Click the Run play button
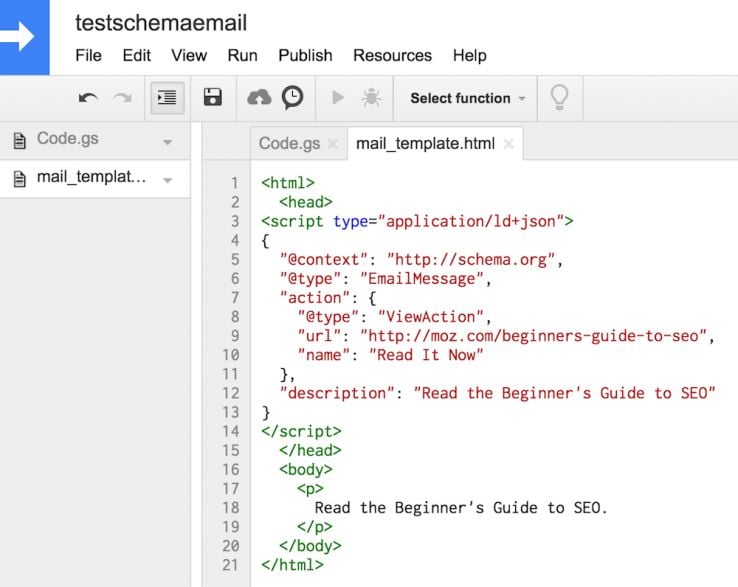 (x=337, y=97)
